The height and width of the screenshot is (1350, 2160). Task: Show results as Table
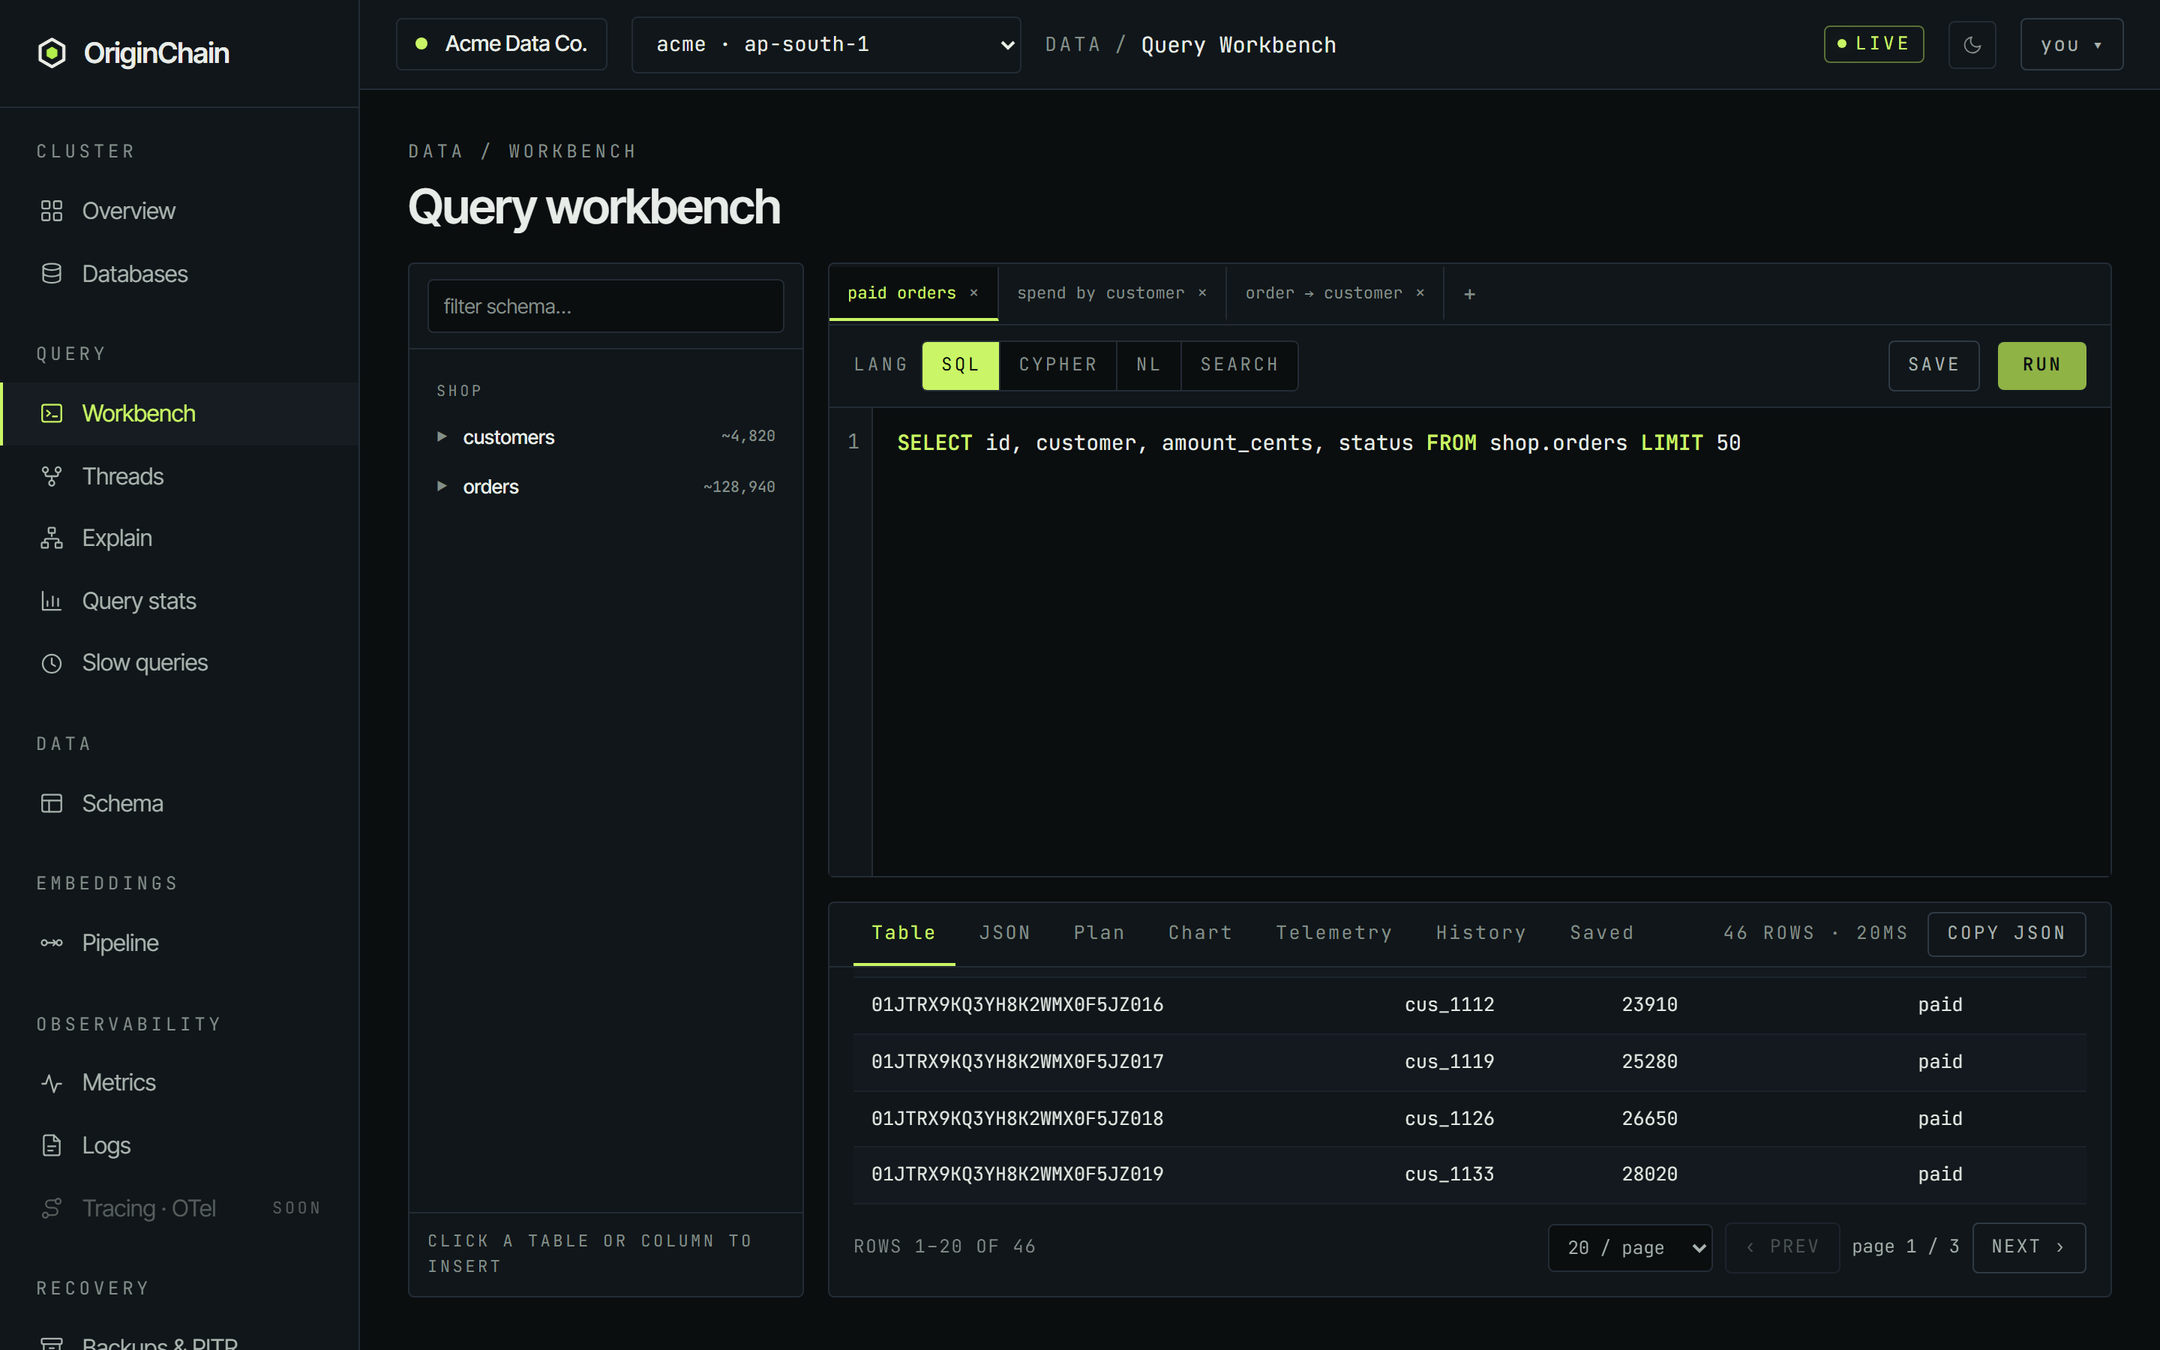(903, 933)
